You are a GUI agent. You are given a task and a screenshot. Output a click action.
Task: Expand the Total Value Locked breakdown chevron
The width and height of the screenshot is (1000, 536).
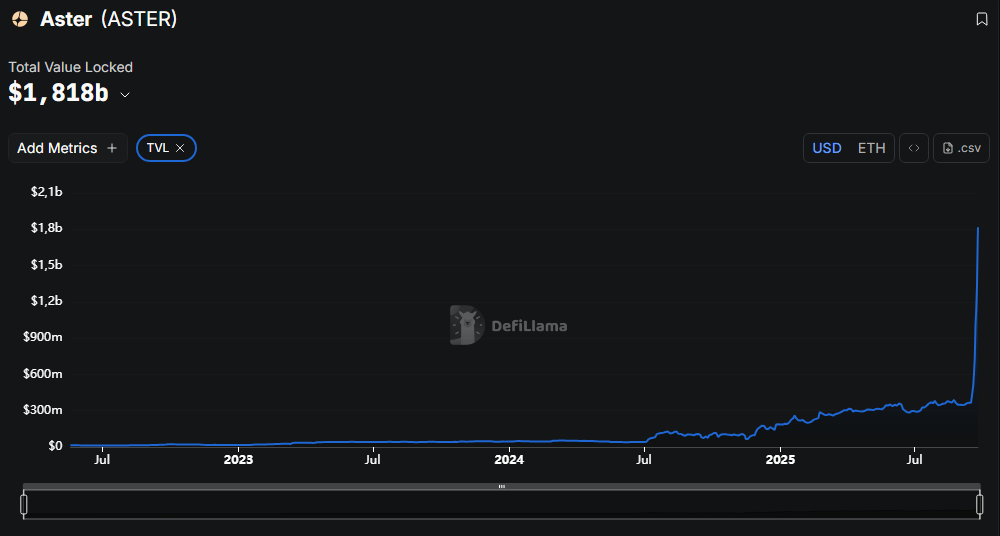point(125,95)
